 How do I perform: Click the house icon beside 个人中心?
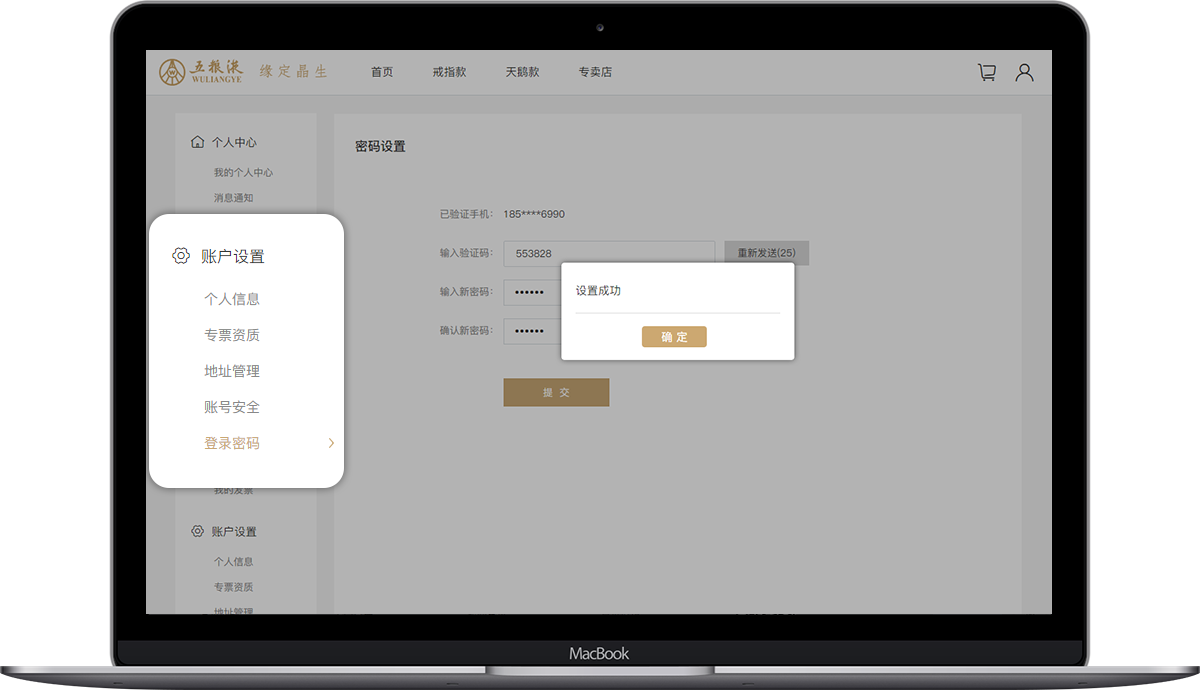click(x=198, y=142)
